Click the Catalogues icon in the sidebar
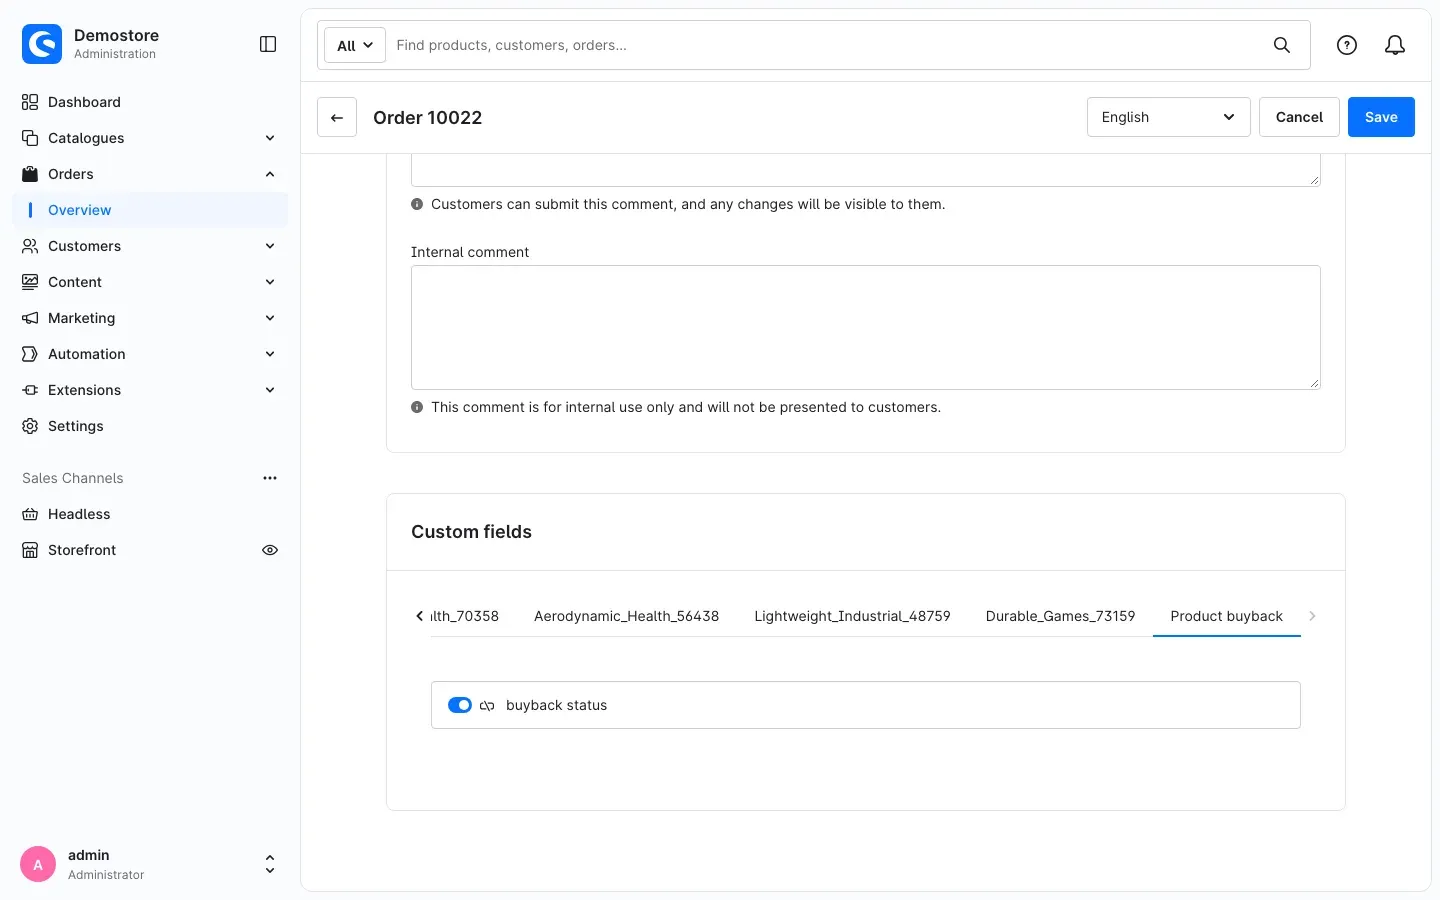 click(30, 138)
